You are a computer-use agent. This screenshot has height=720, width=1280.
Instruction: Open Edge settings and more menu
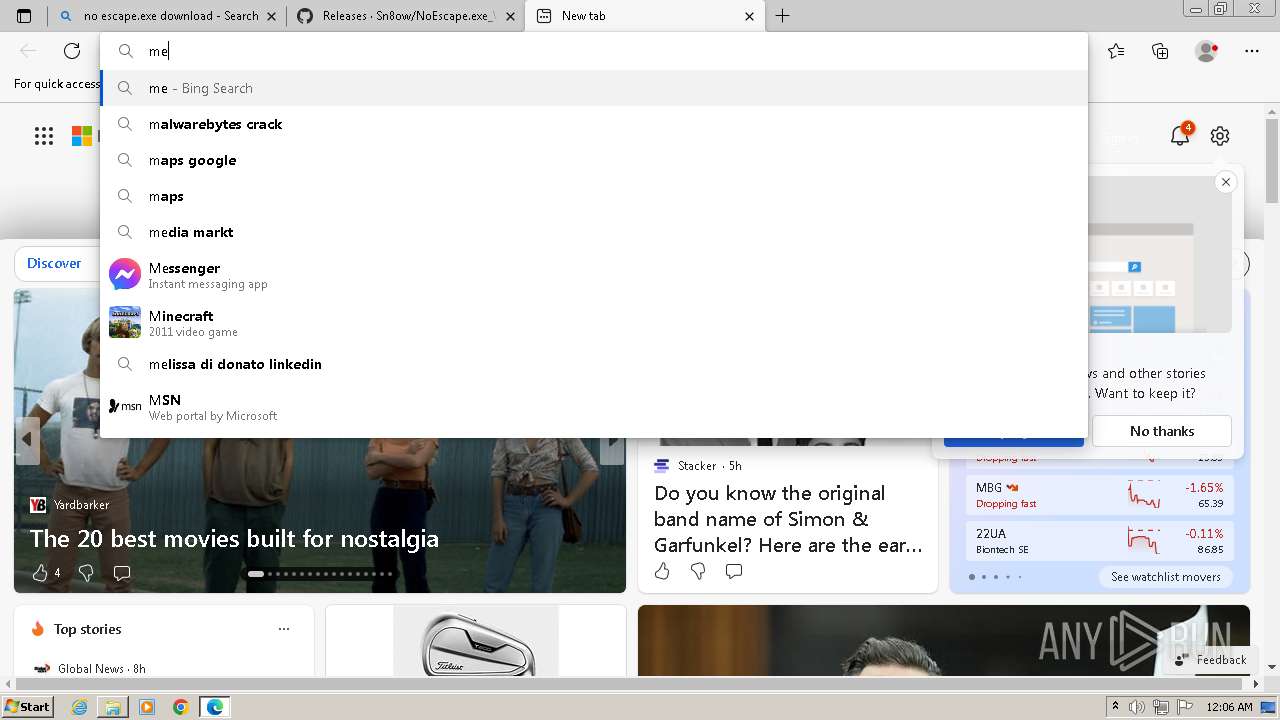[1252, 51]
